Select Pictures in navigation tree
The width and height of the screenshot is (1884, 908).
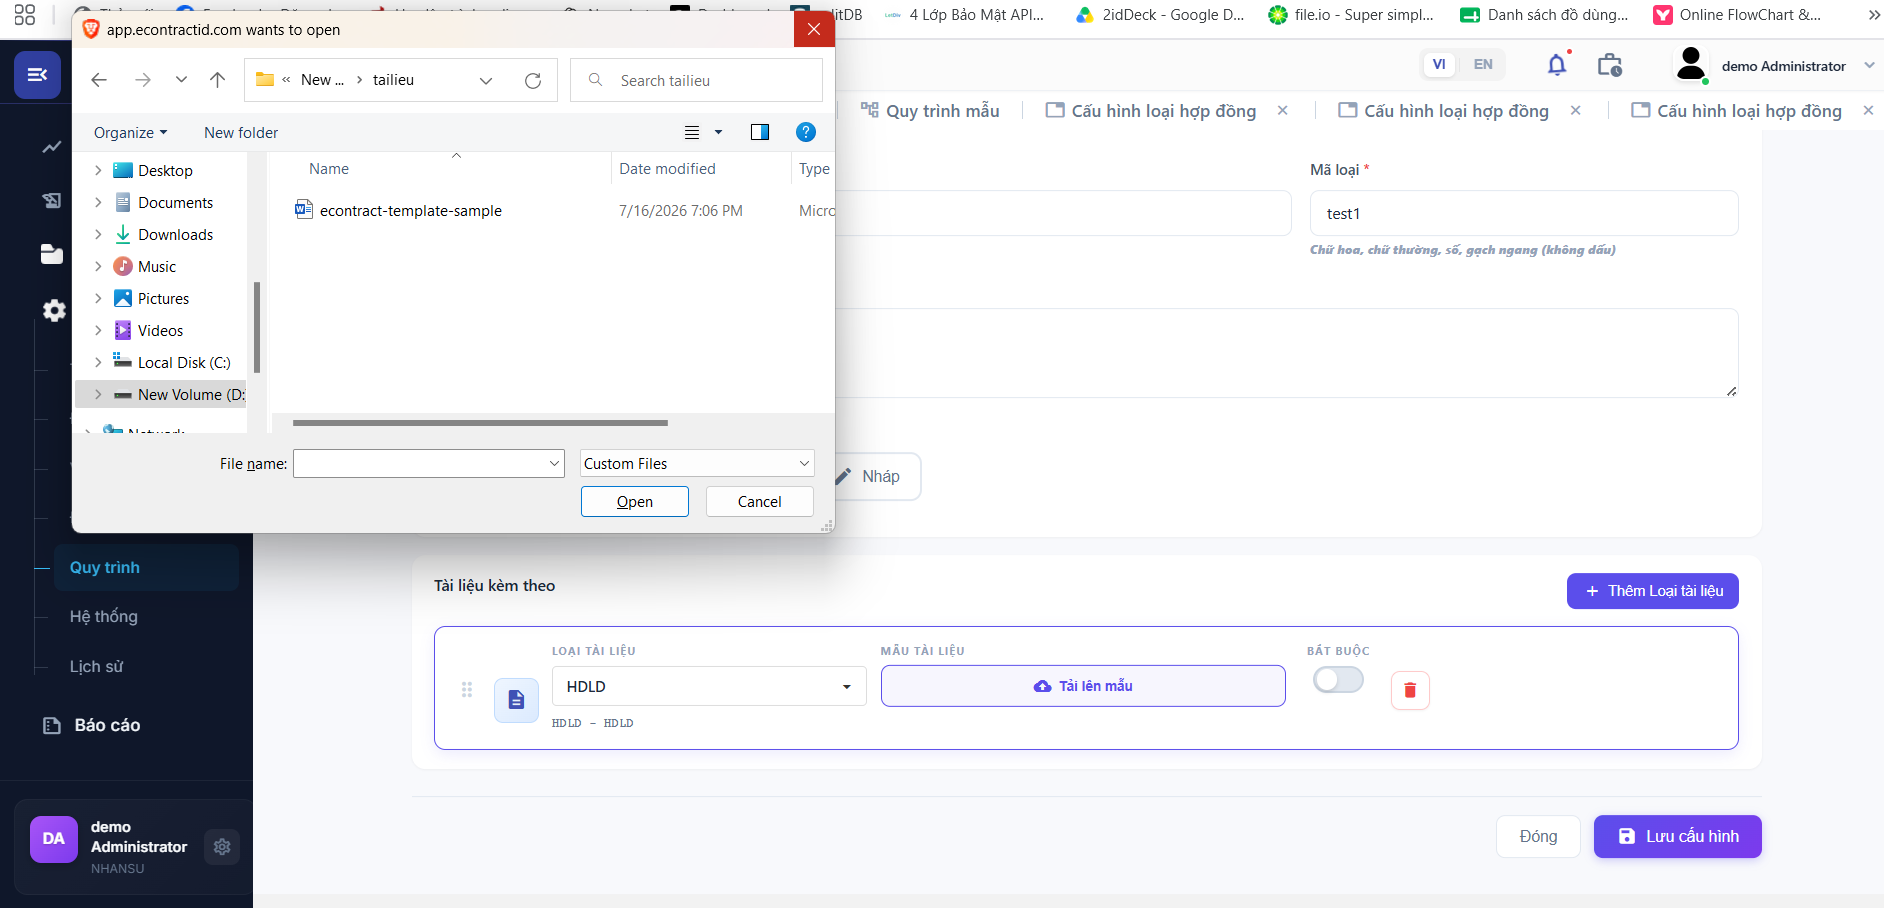pos(163,299)
